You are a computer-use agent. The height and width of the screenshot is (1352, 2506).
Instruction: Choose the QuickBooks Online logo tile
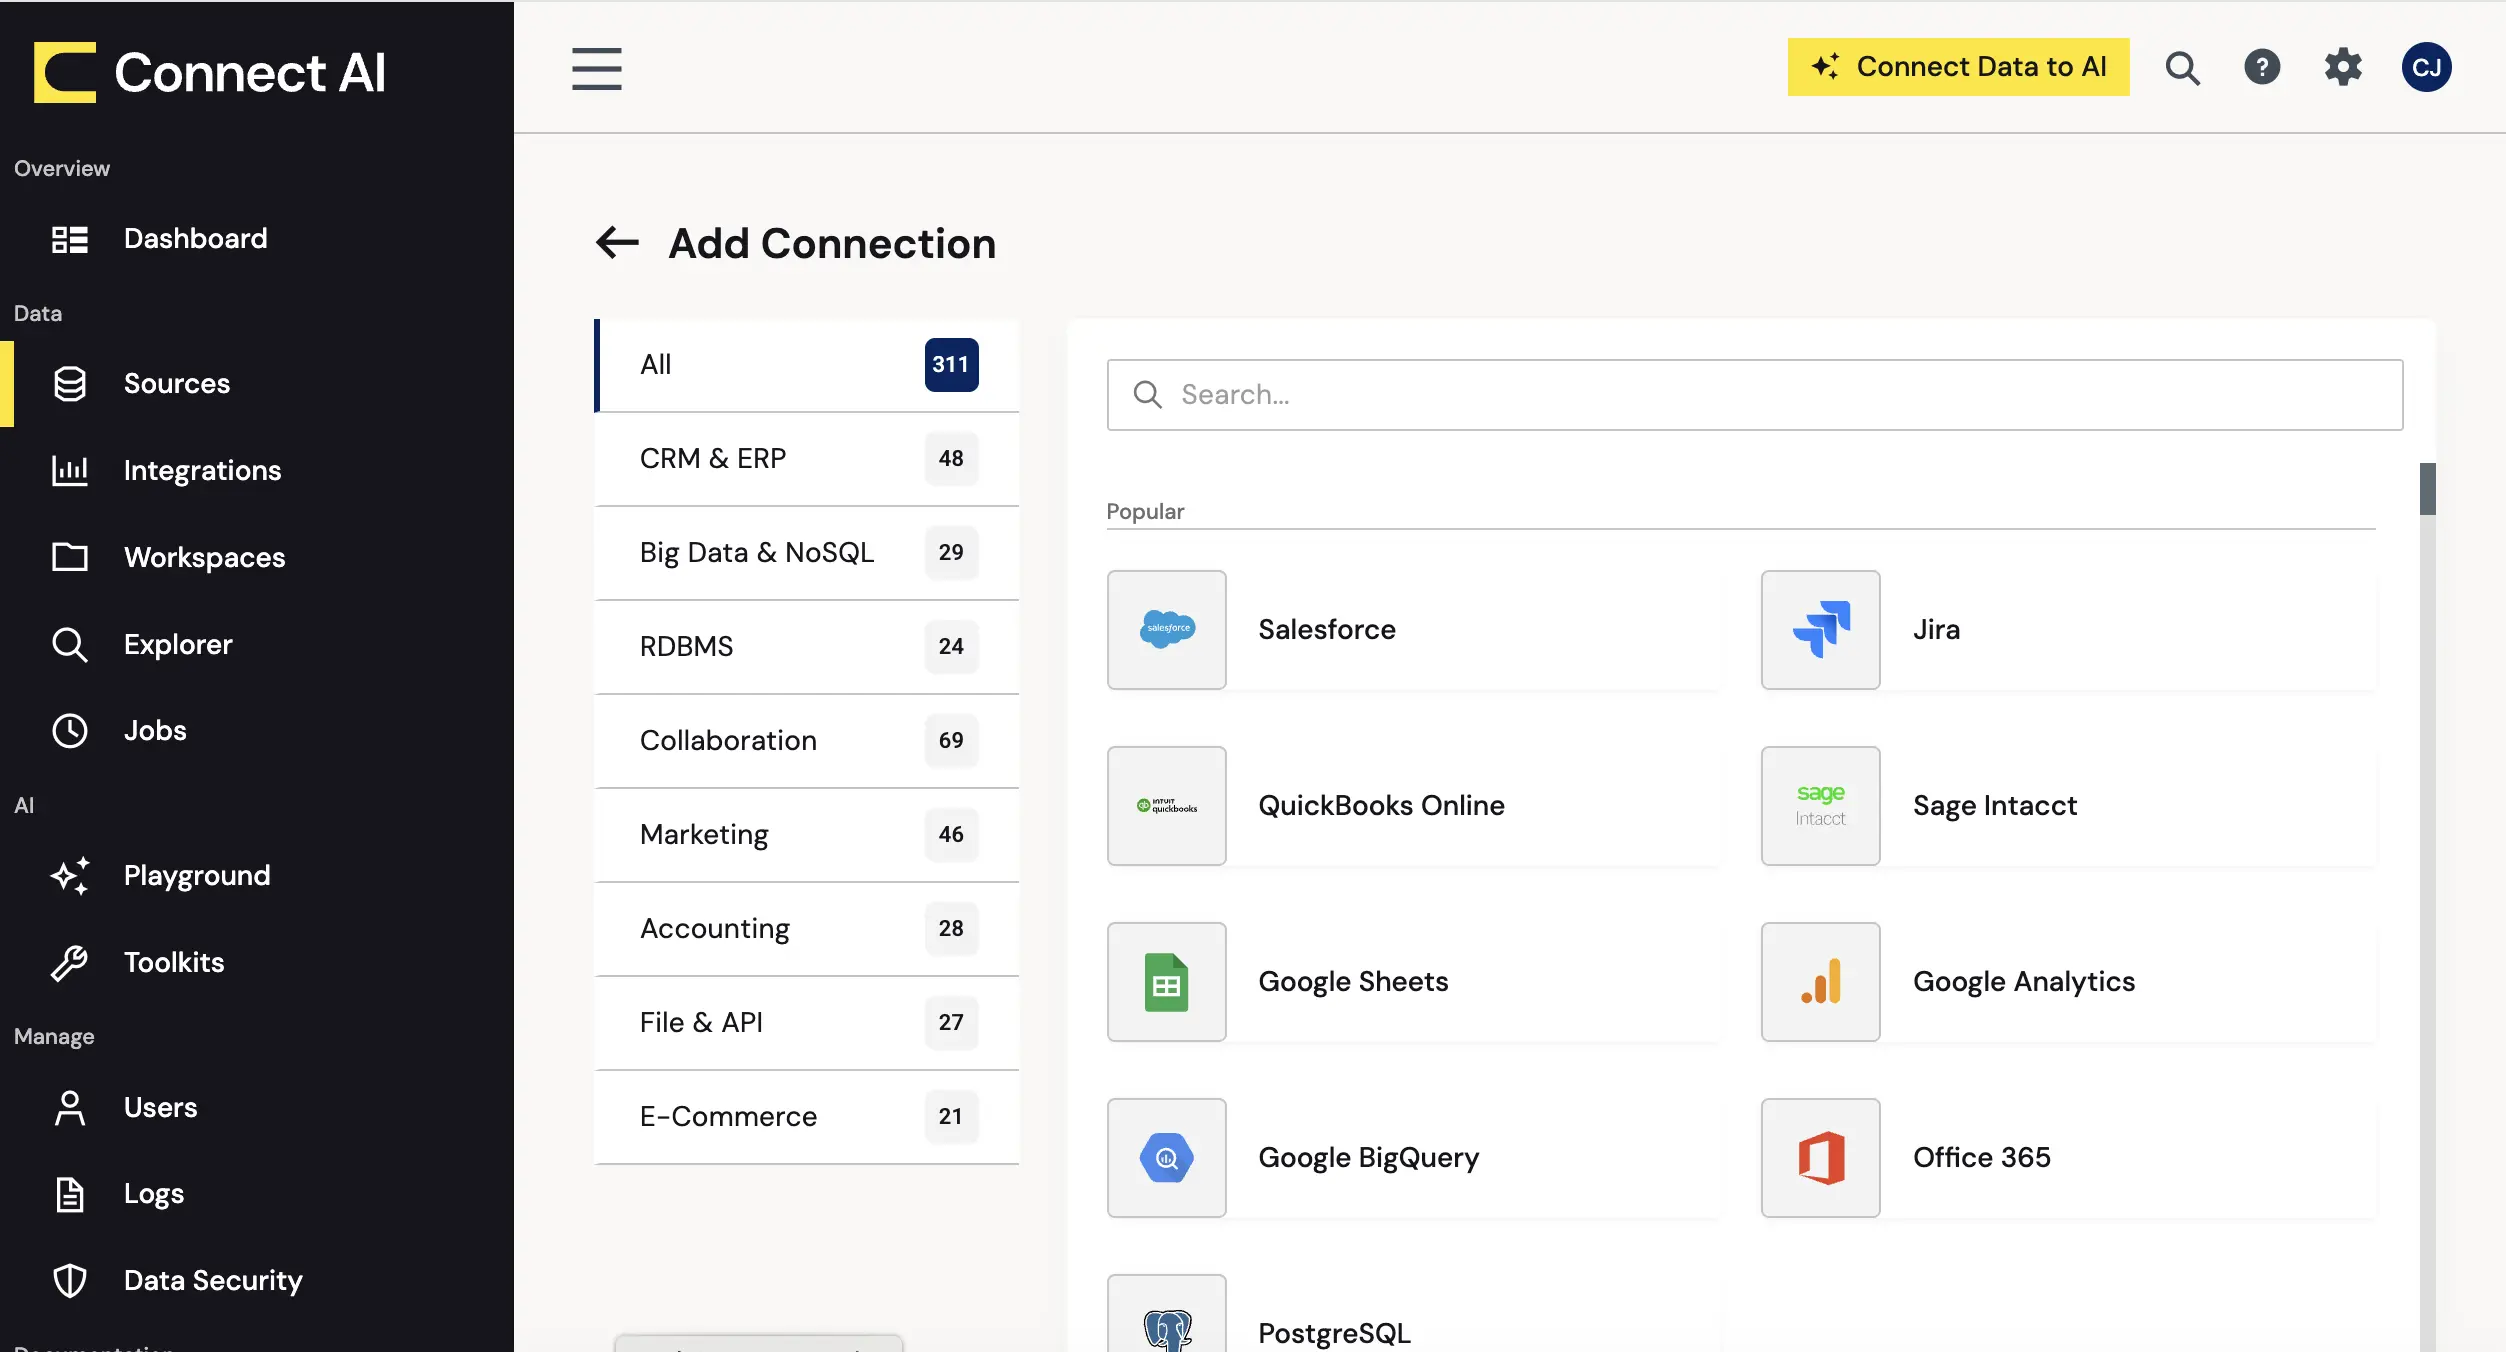1166,805
